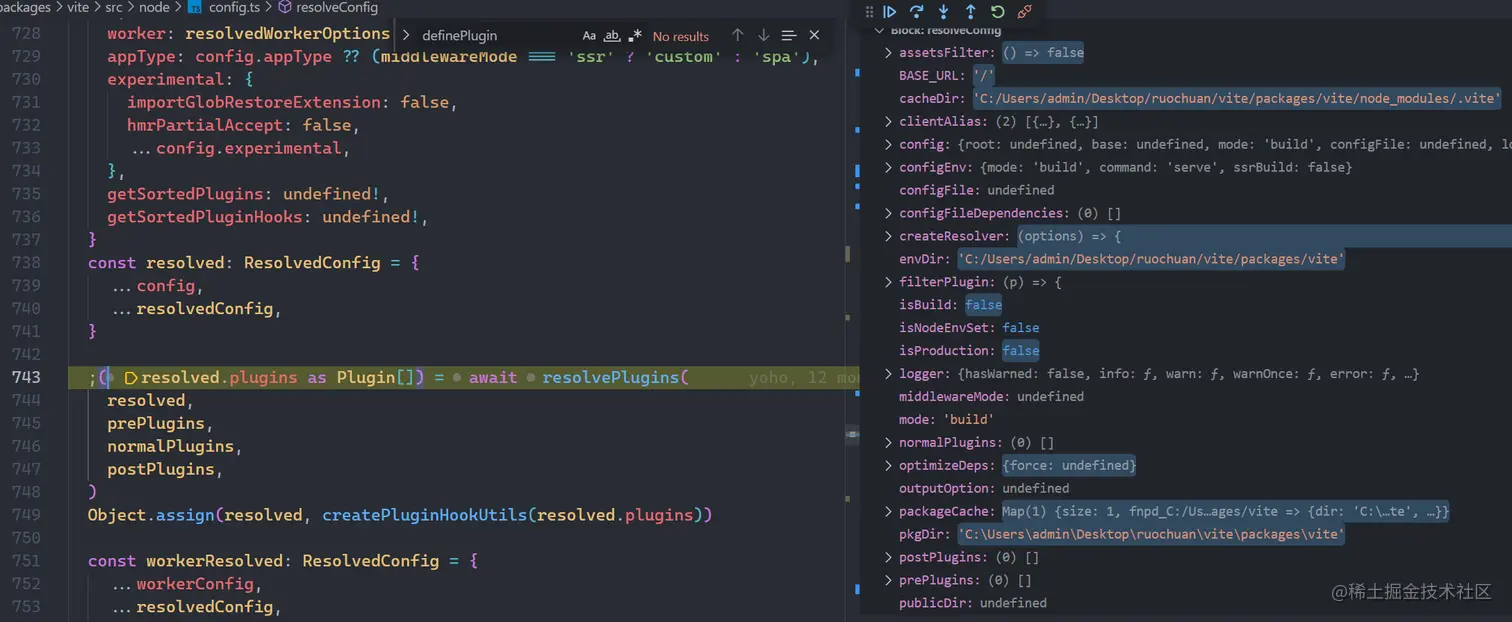This screenshot has height=622, width=1512.
Task: Click 'getSortedPluginHooks' on line 736
Action: (x=205, y=217)
